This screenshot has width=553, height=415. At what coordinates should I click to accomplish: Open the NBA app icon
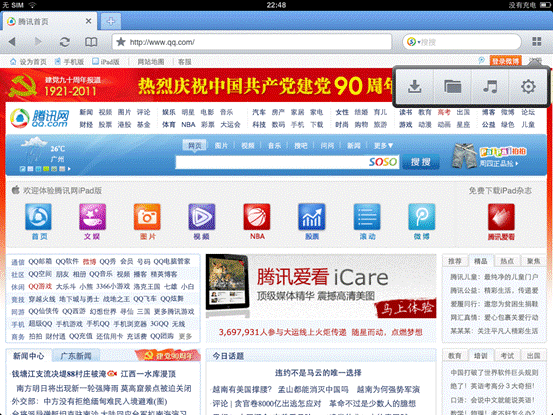click(x=257, y=221)
